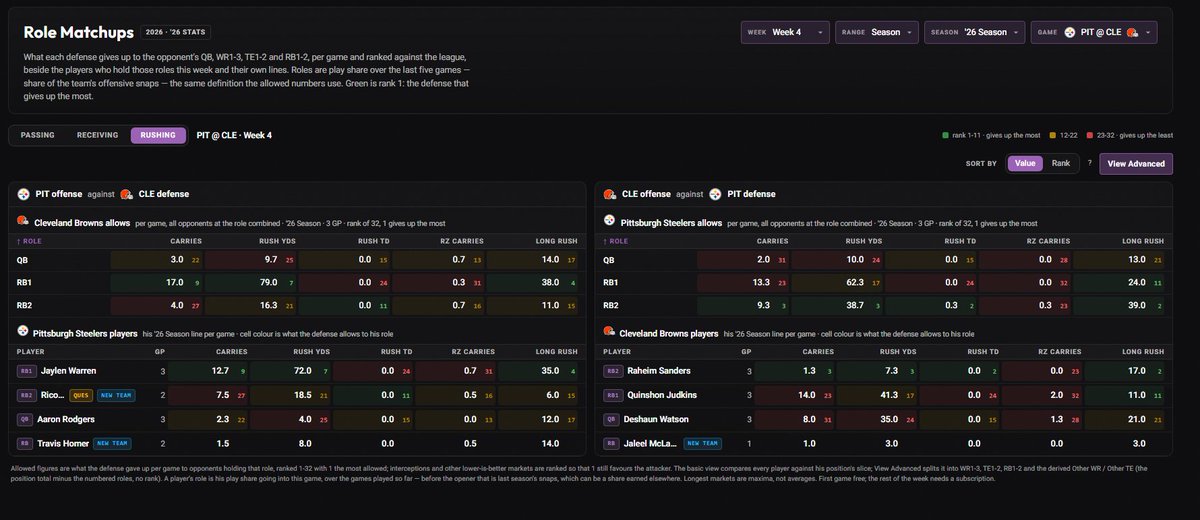Click yellow 12-22 legend swatch
This screenshot has height=520, width=1200.
point(1055,135)
